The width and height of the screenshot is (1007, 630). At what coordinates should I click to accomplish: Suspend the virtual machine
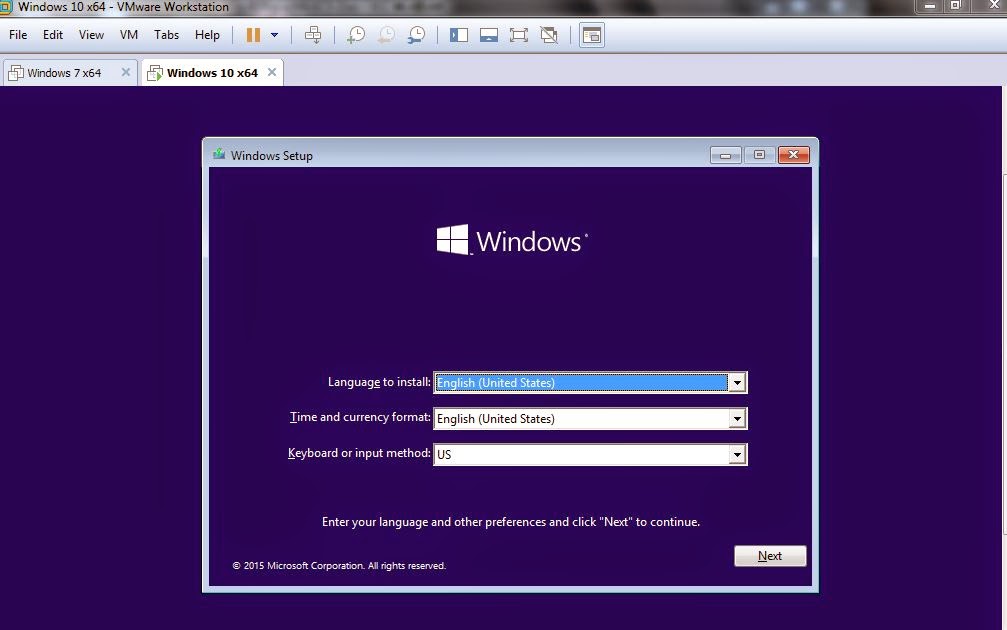(253, 34)
